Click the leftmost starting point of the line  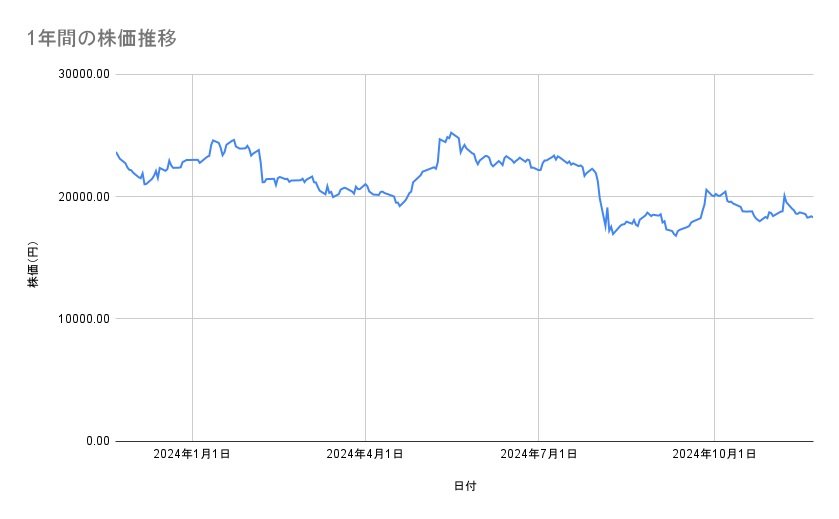click(x=116, y=152)
